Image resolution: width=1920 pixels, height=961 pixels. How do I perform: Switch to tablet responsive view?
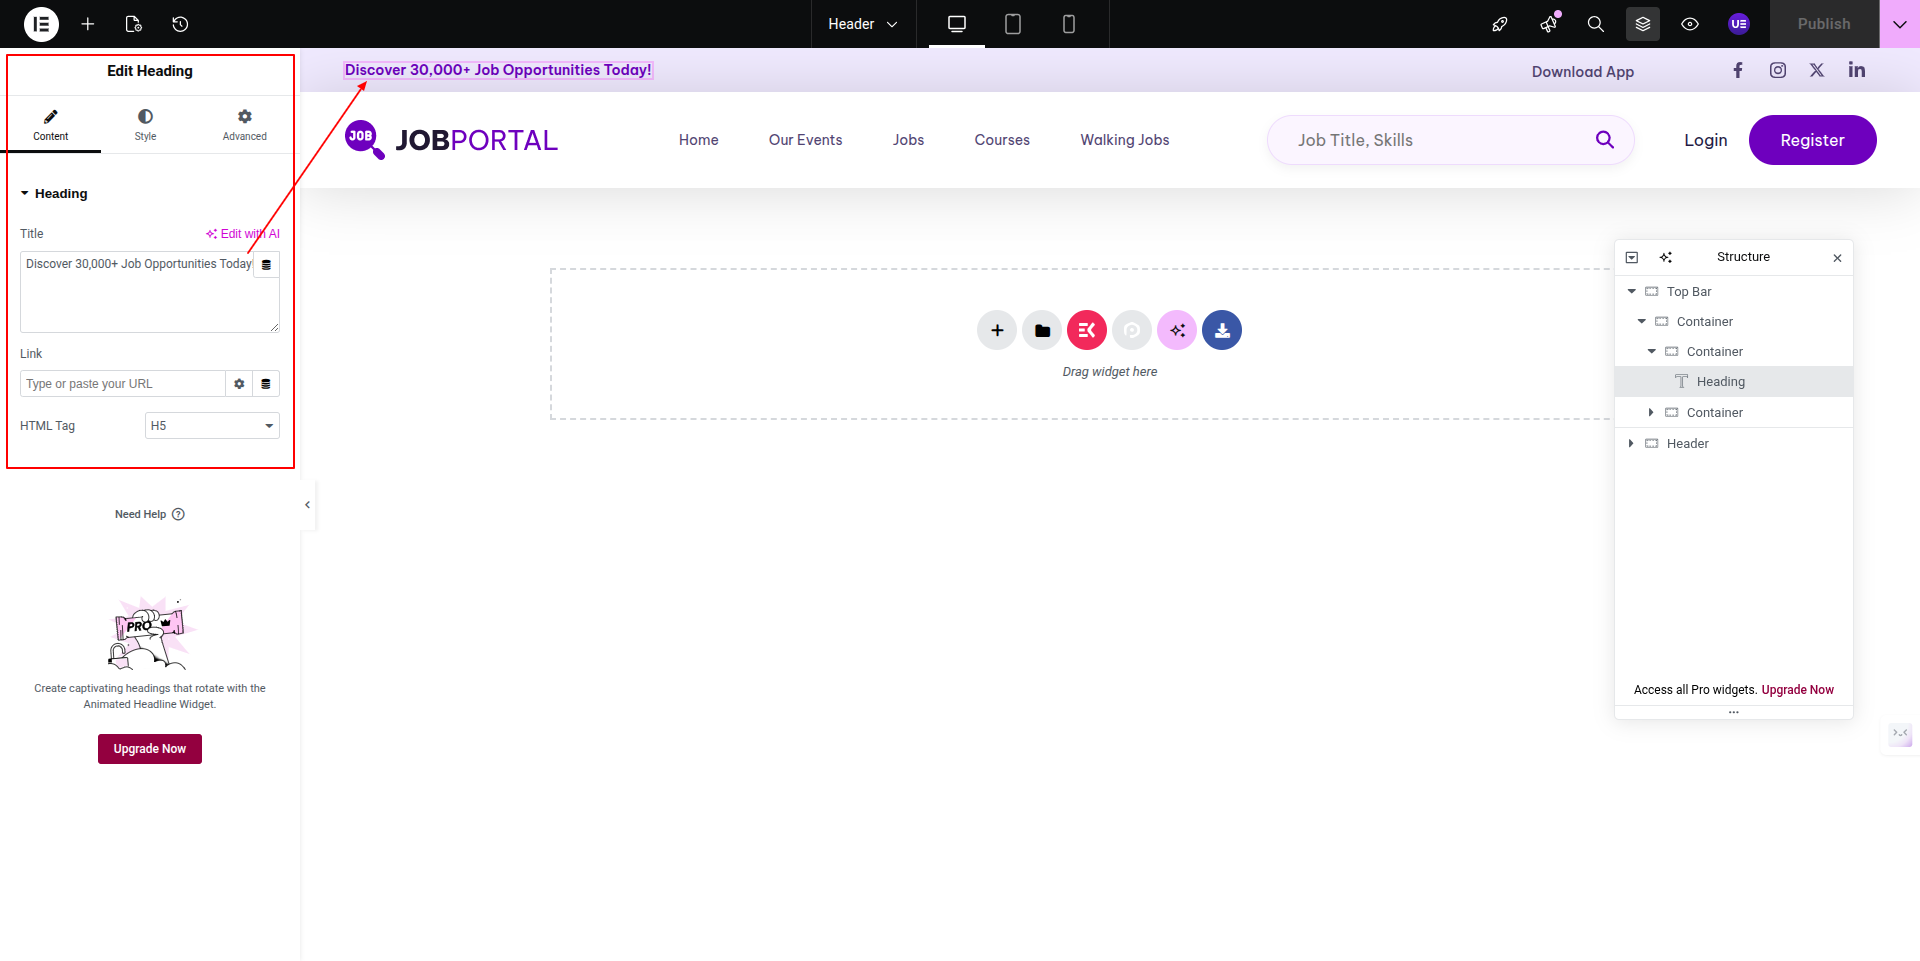[1012, 24]
